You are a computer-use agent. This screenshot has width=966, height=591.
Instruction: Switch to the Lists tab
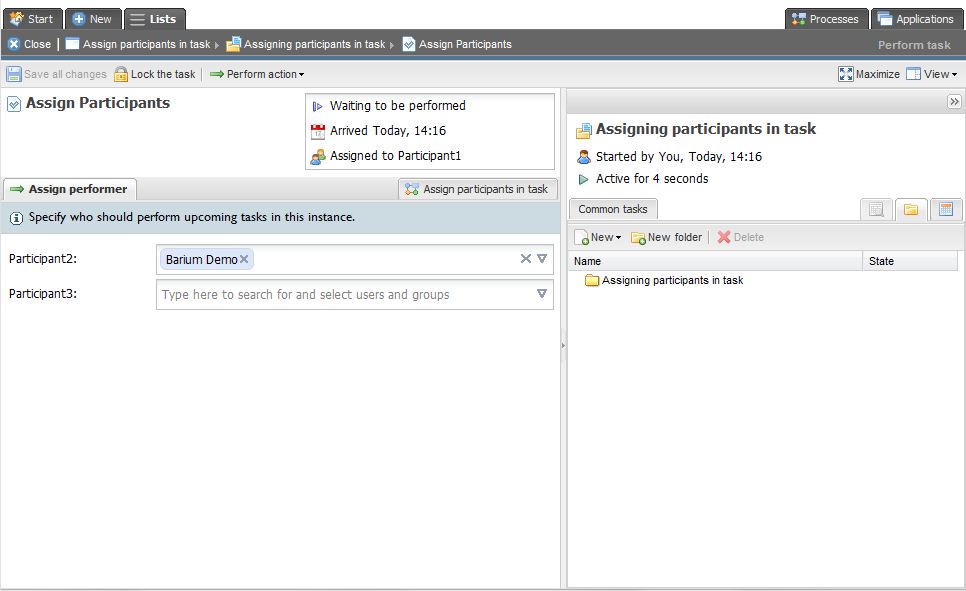coord(155,19)
